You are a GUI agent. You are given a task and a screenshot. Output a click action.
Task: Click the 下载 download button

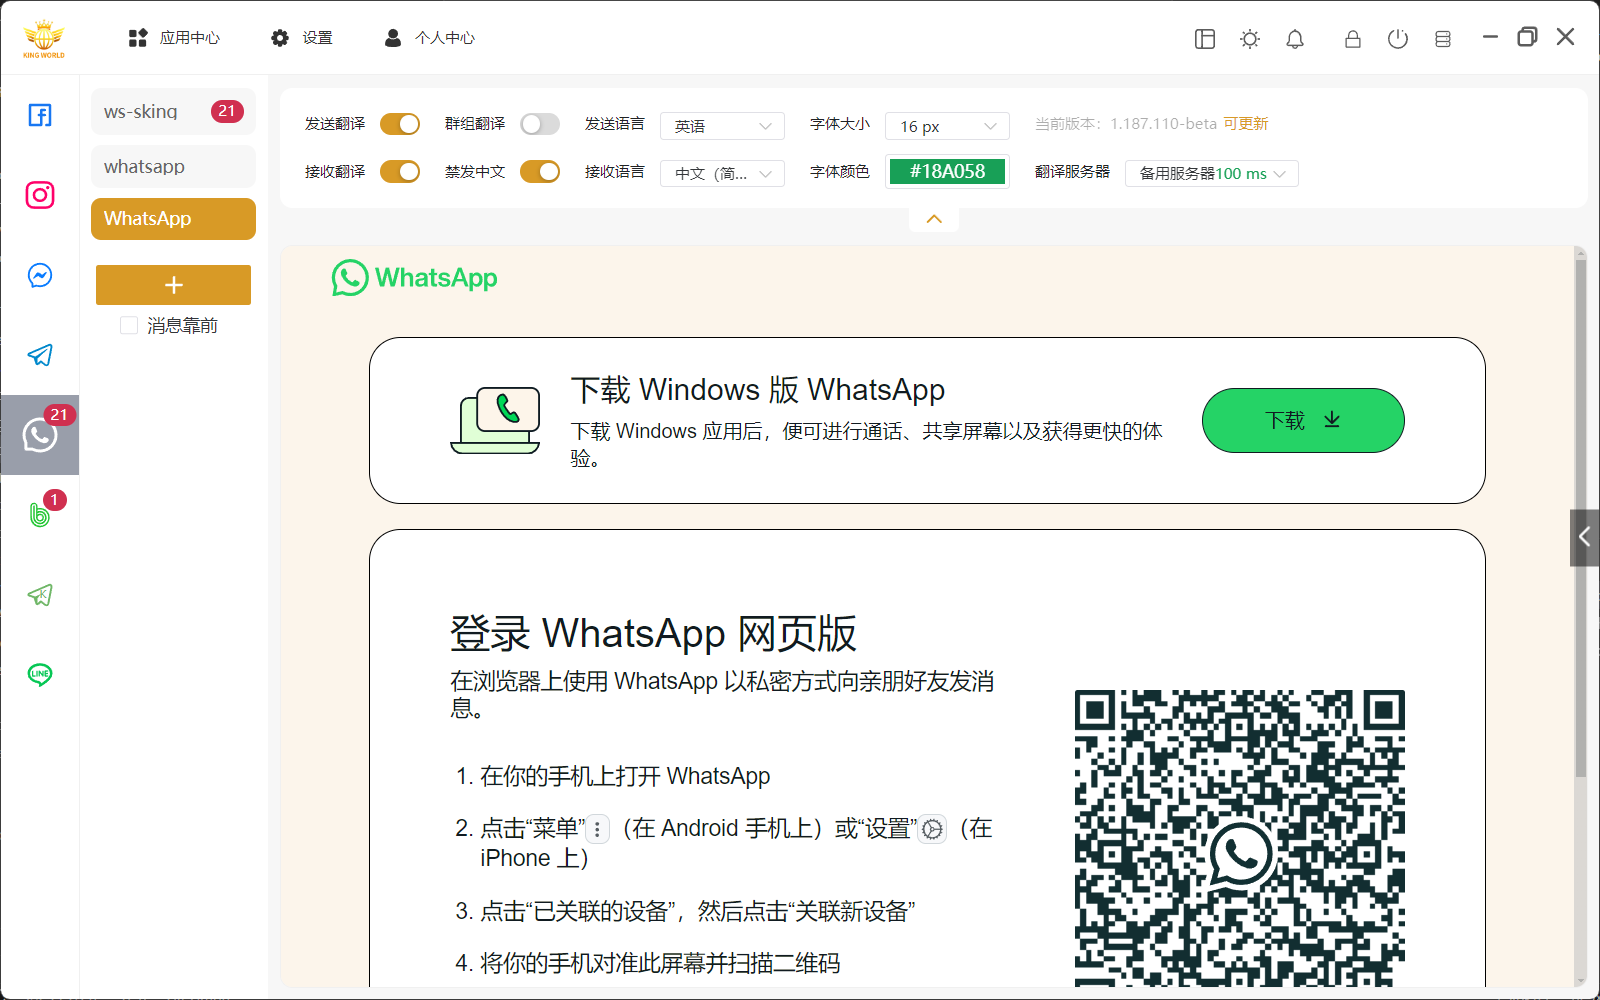(1302, 420)
